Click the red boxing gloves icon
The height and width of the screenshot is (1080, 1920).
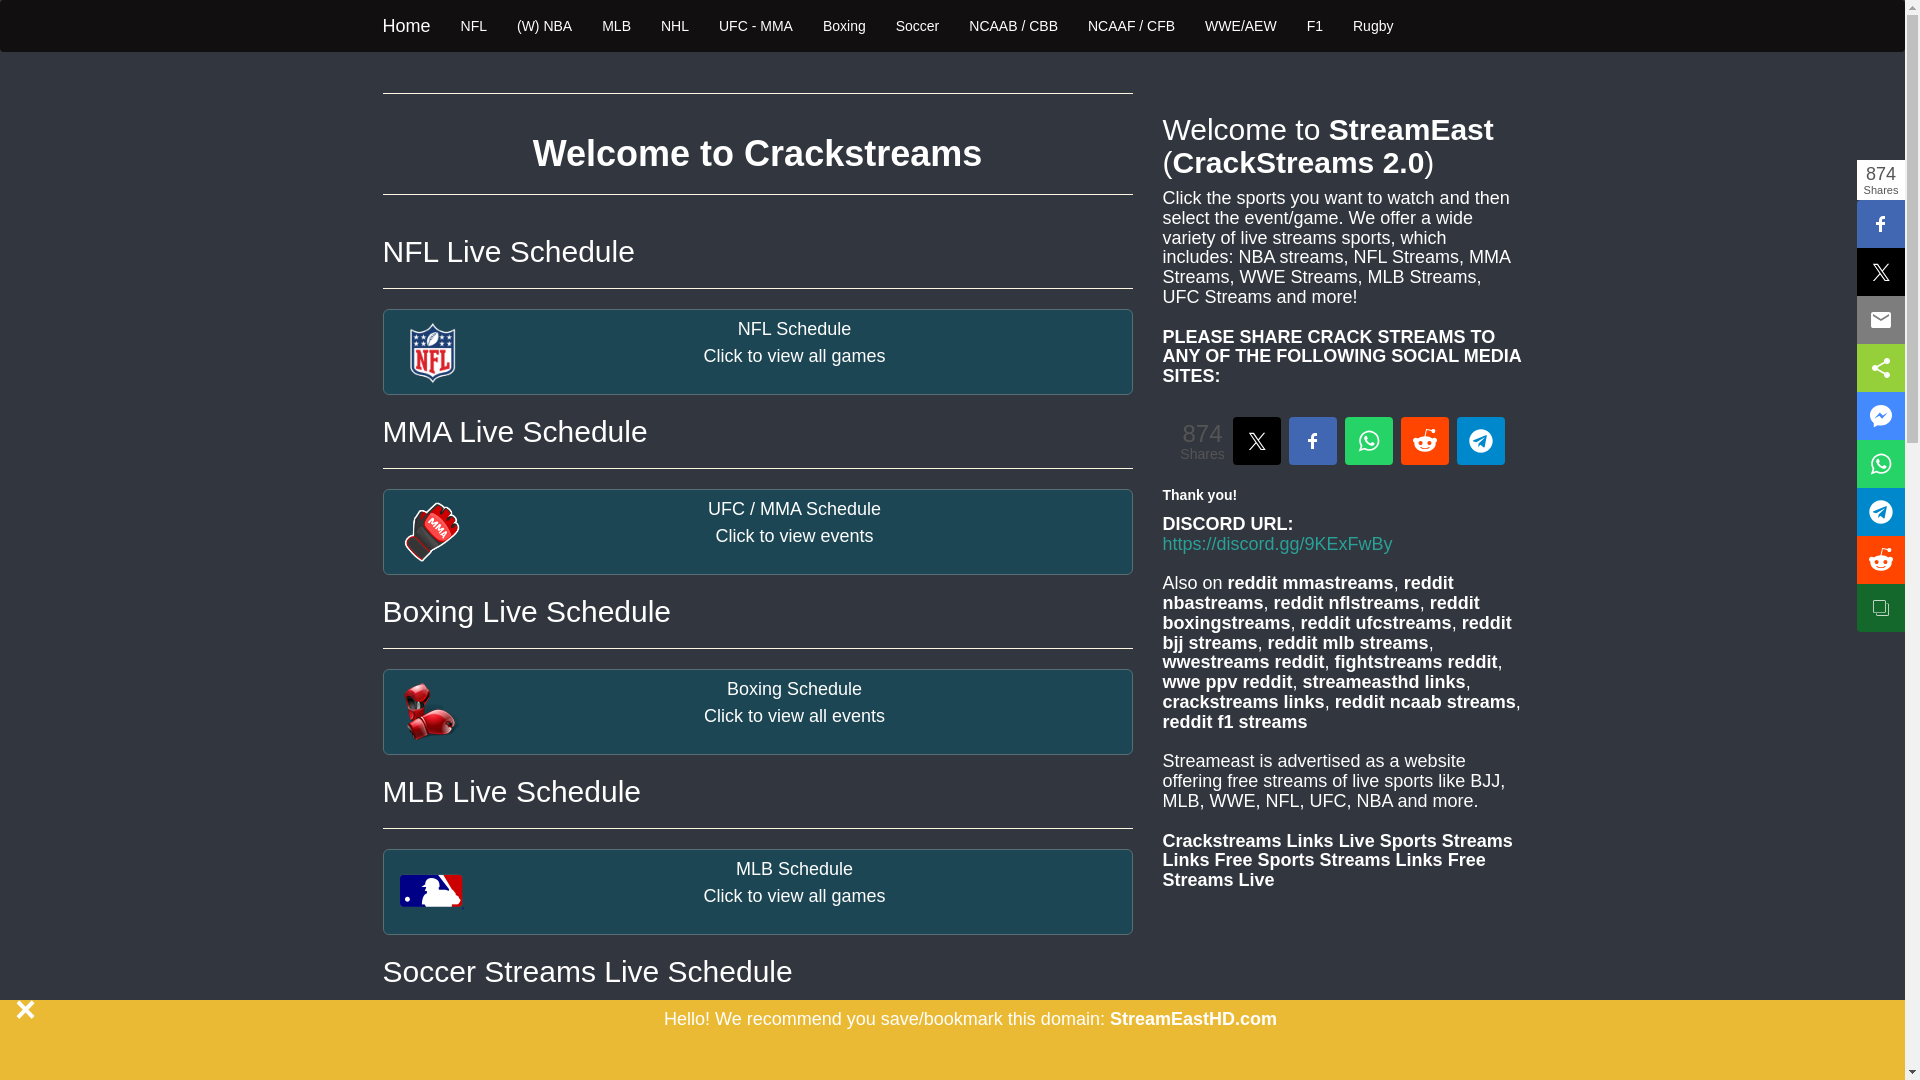coord(430,712)
